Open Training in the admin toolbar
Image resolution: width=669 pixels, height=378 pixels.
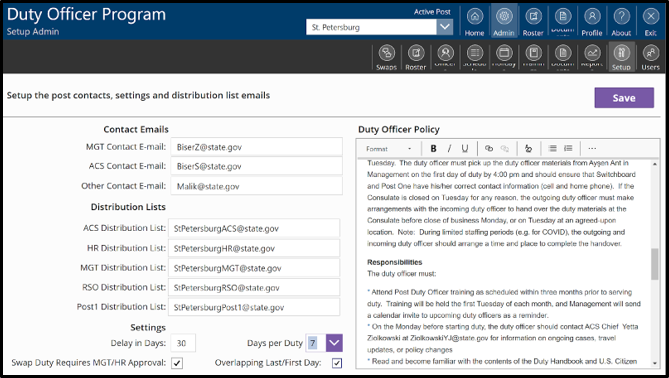(x=533, y=57)
